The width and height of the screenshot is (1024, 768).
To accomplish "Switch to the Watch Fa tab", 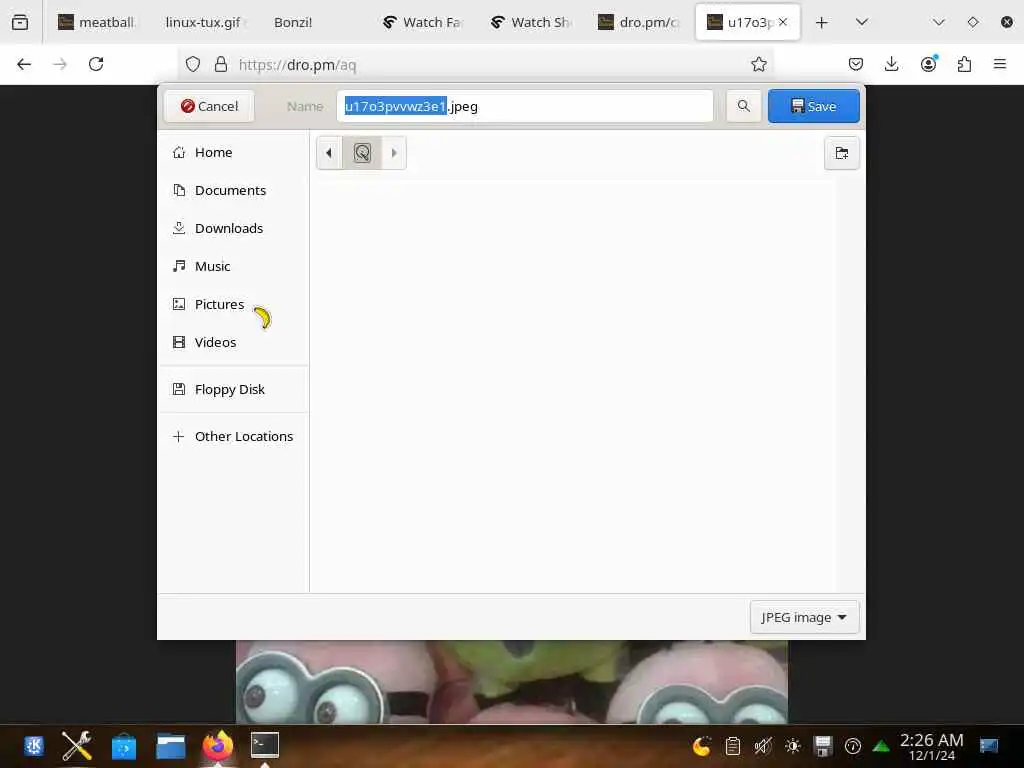I will (422, 22).
